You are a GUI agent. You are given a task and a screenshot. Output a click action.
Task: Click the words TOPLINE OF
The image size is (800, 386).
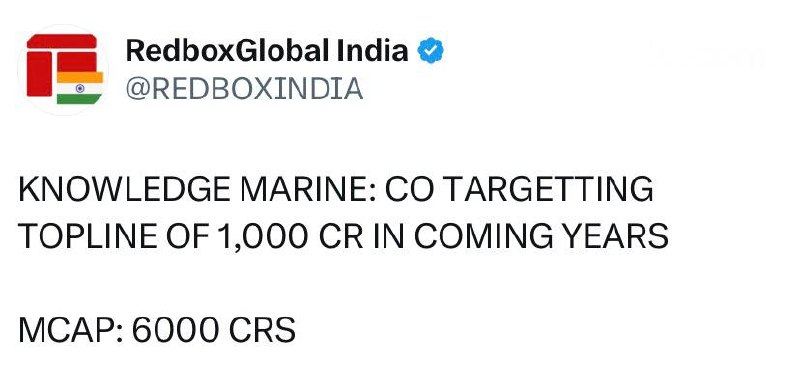coord(115,237)
